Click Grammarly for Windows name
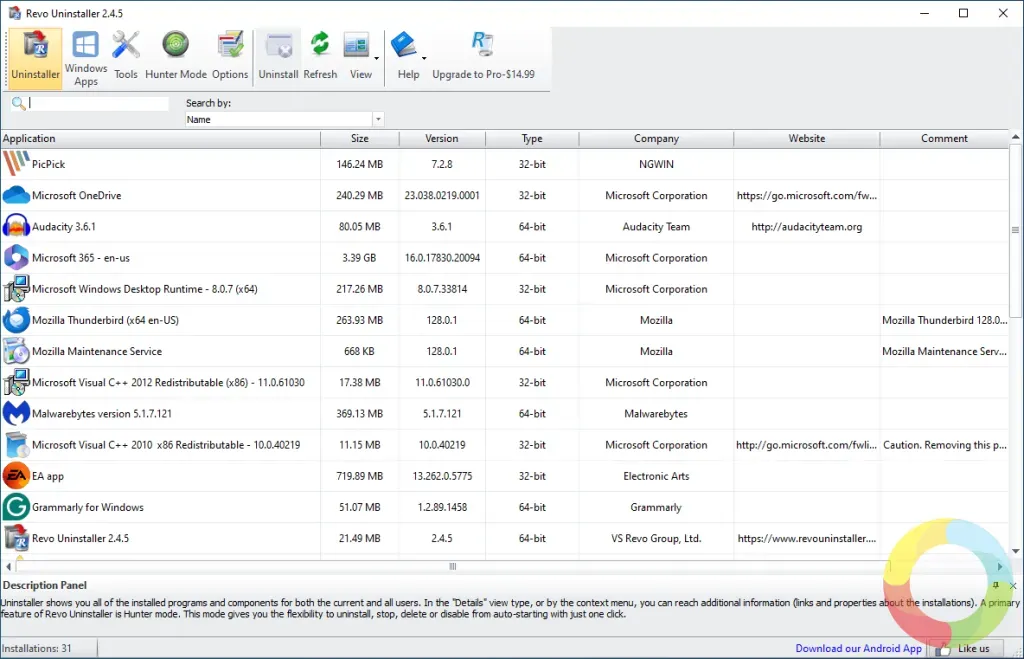This screenshot has width=1024, height=659. 88,507
